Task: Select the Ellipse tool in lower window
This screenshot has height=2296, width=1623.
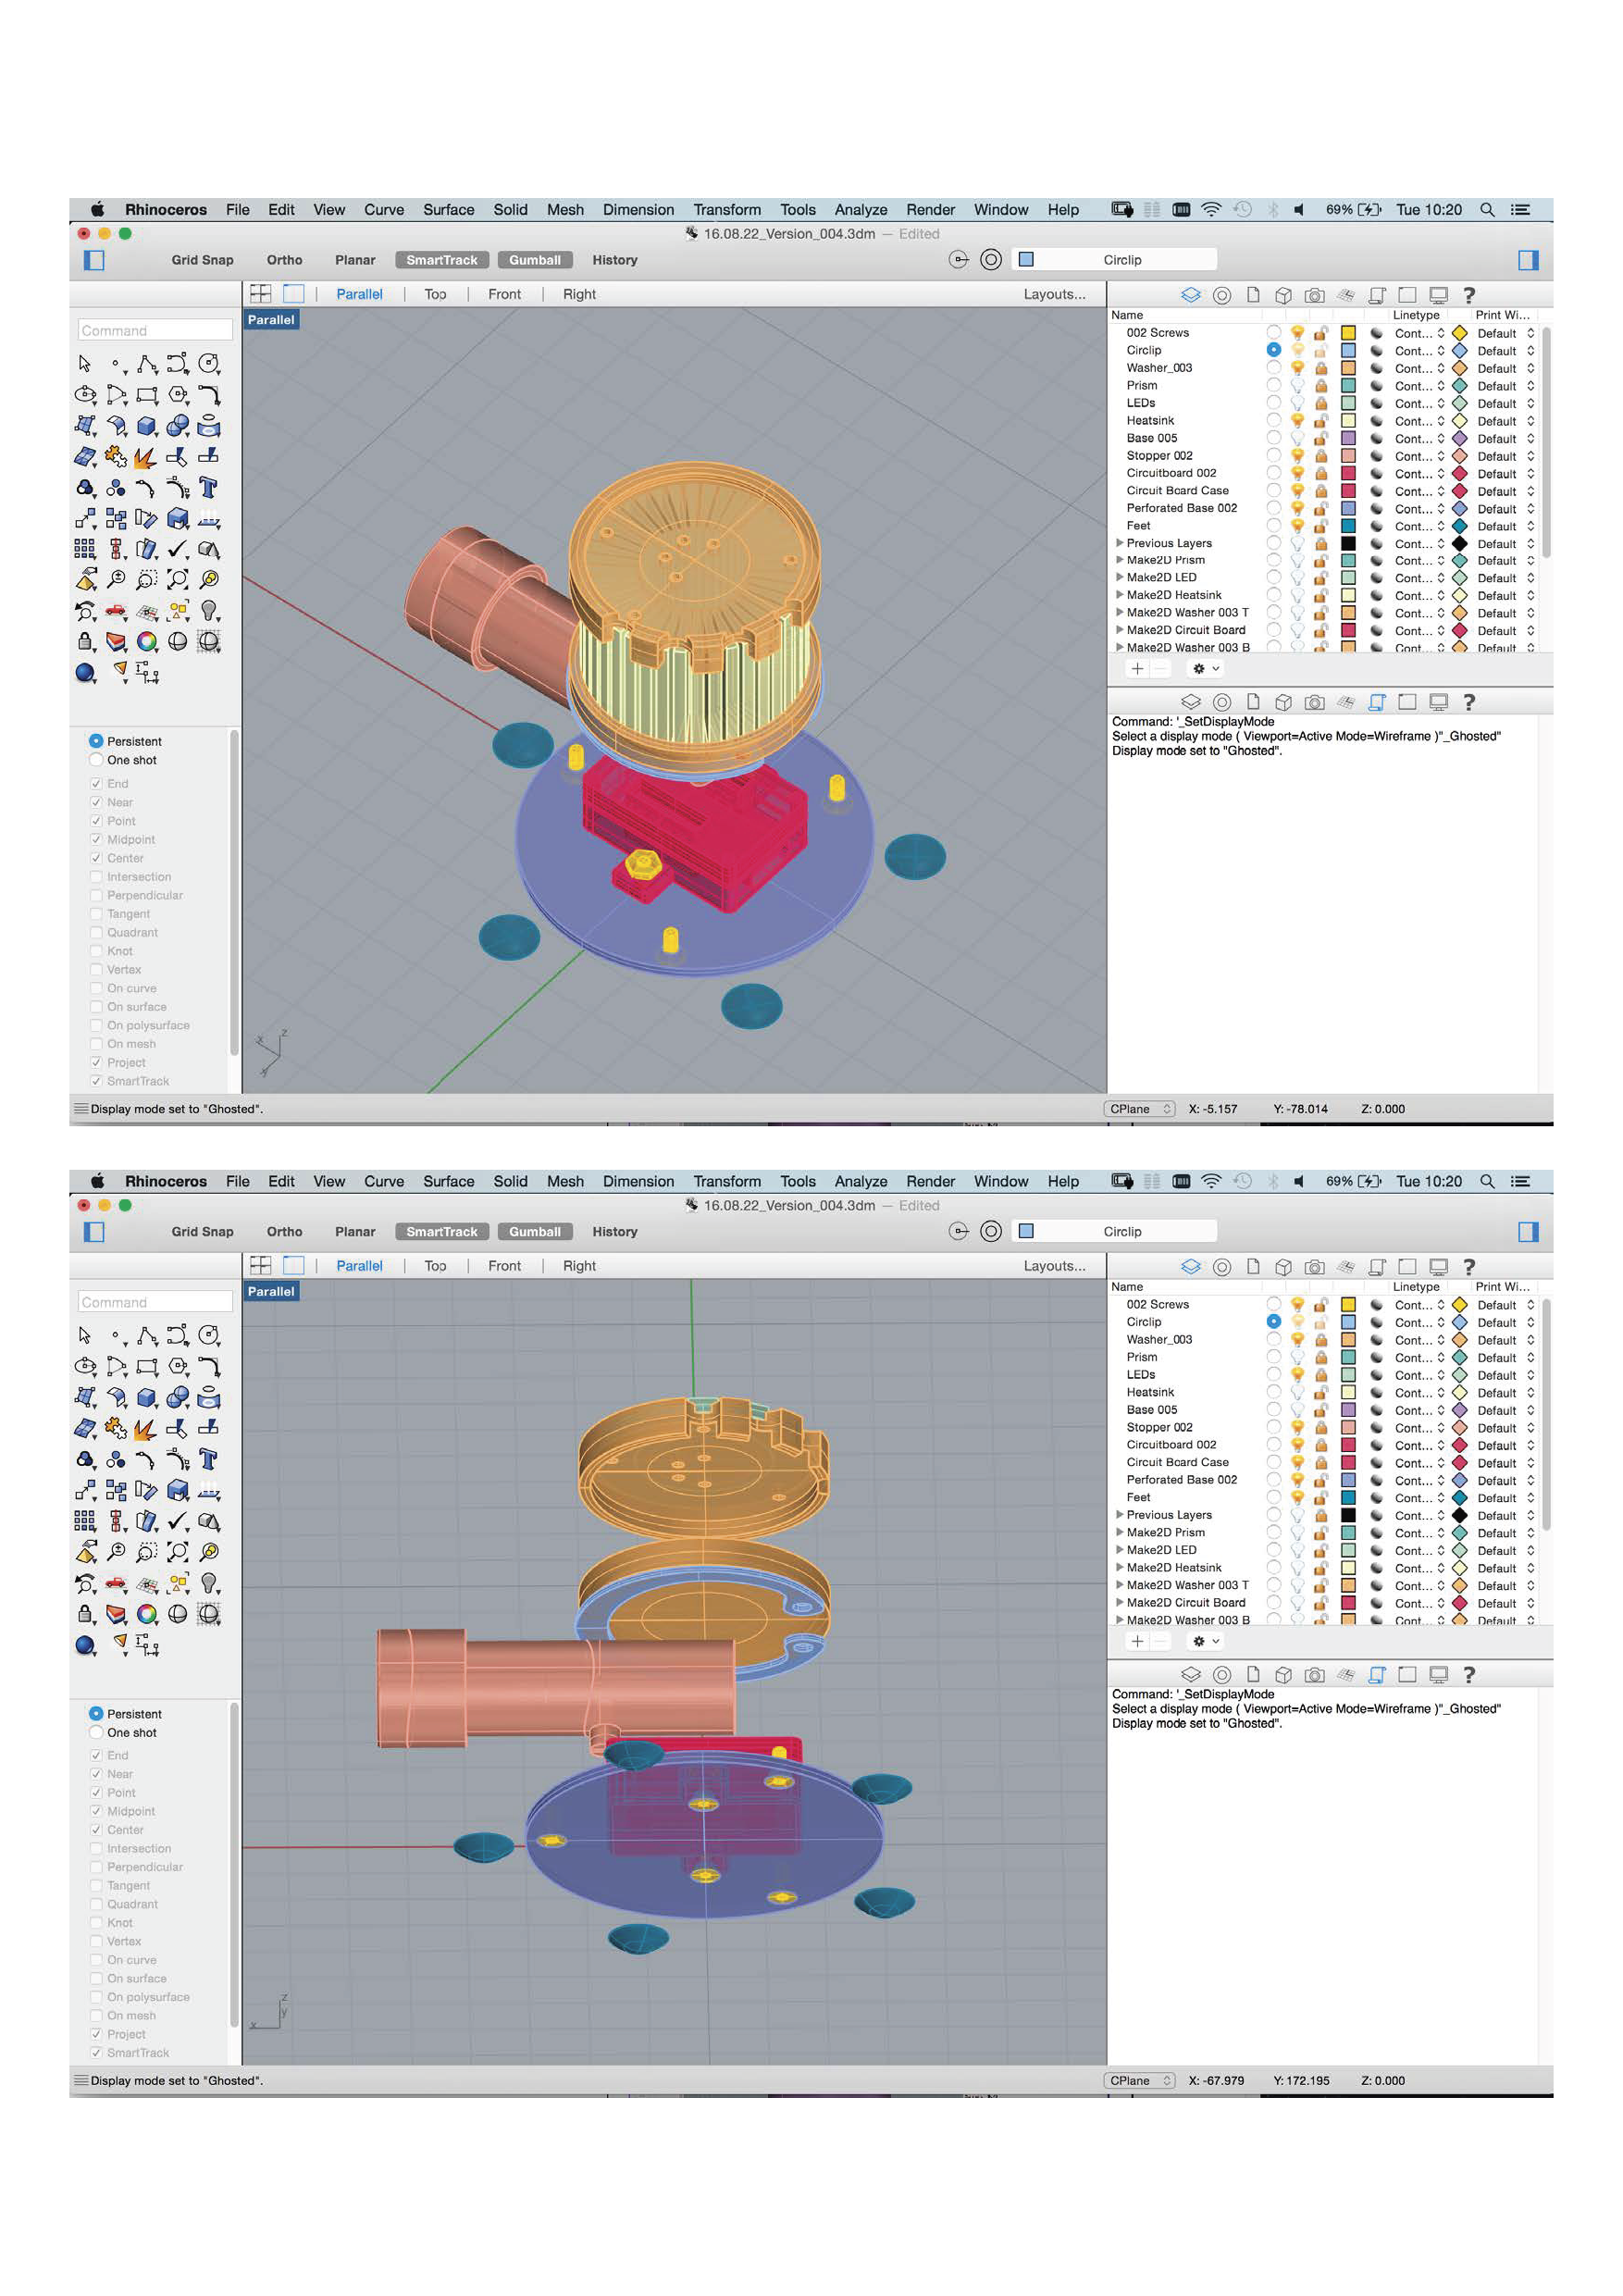Action: 85,1367
